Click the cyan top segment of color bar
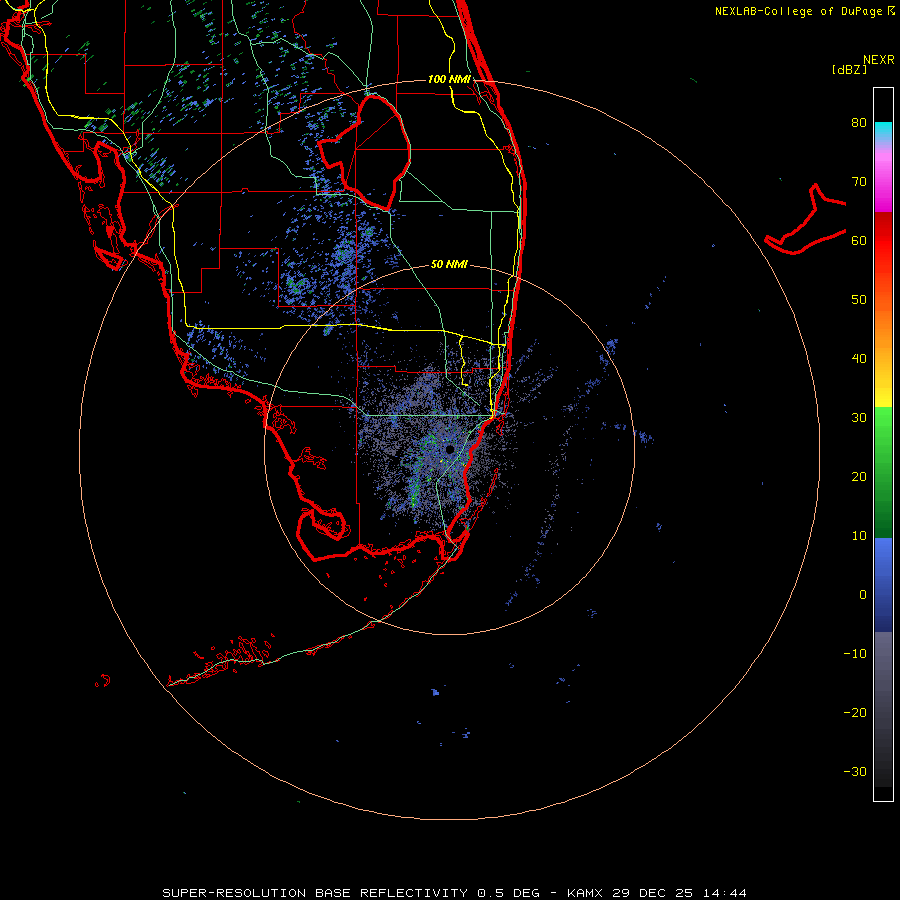The width and height of the screenshot is (900, 900). 883,129
